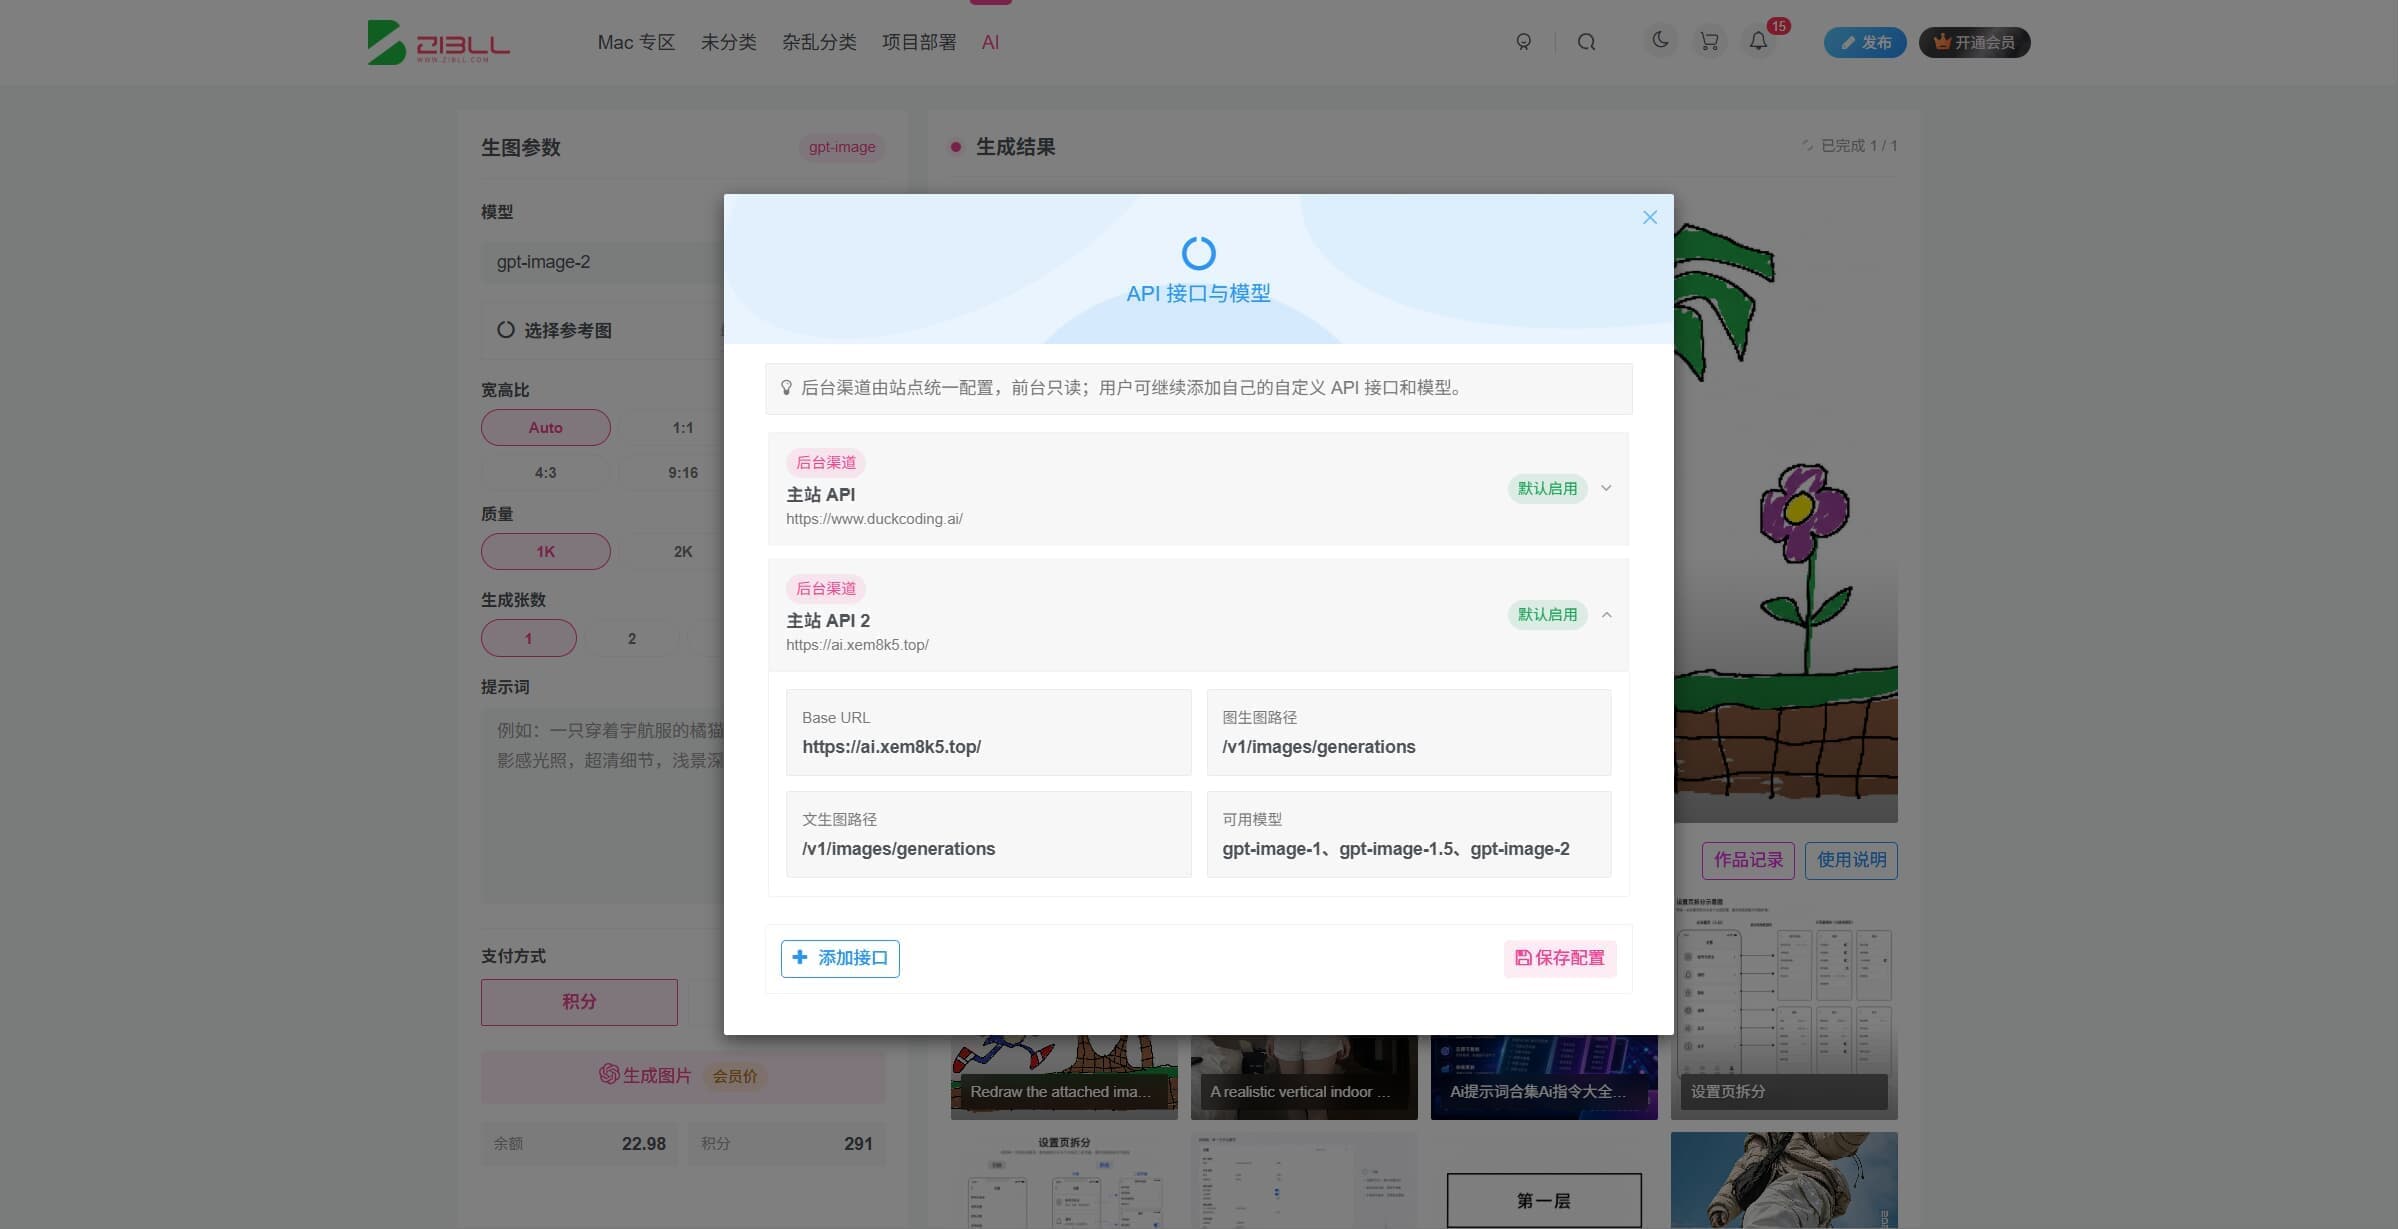Click the ZIBLL logo
Screen dimensions: 2398x1229
coord(439,42)
